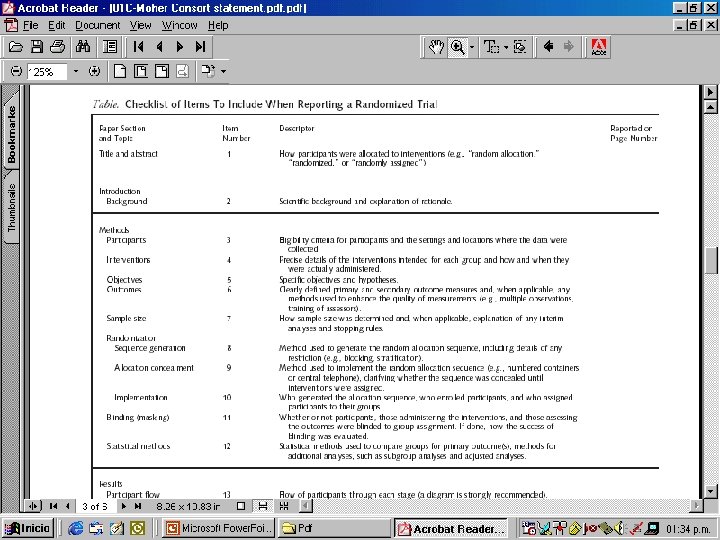Open the zoom percentage dropdown
Image resolution: width=720 pixels, height=540 pixels.
click(76, 71)
